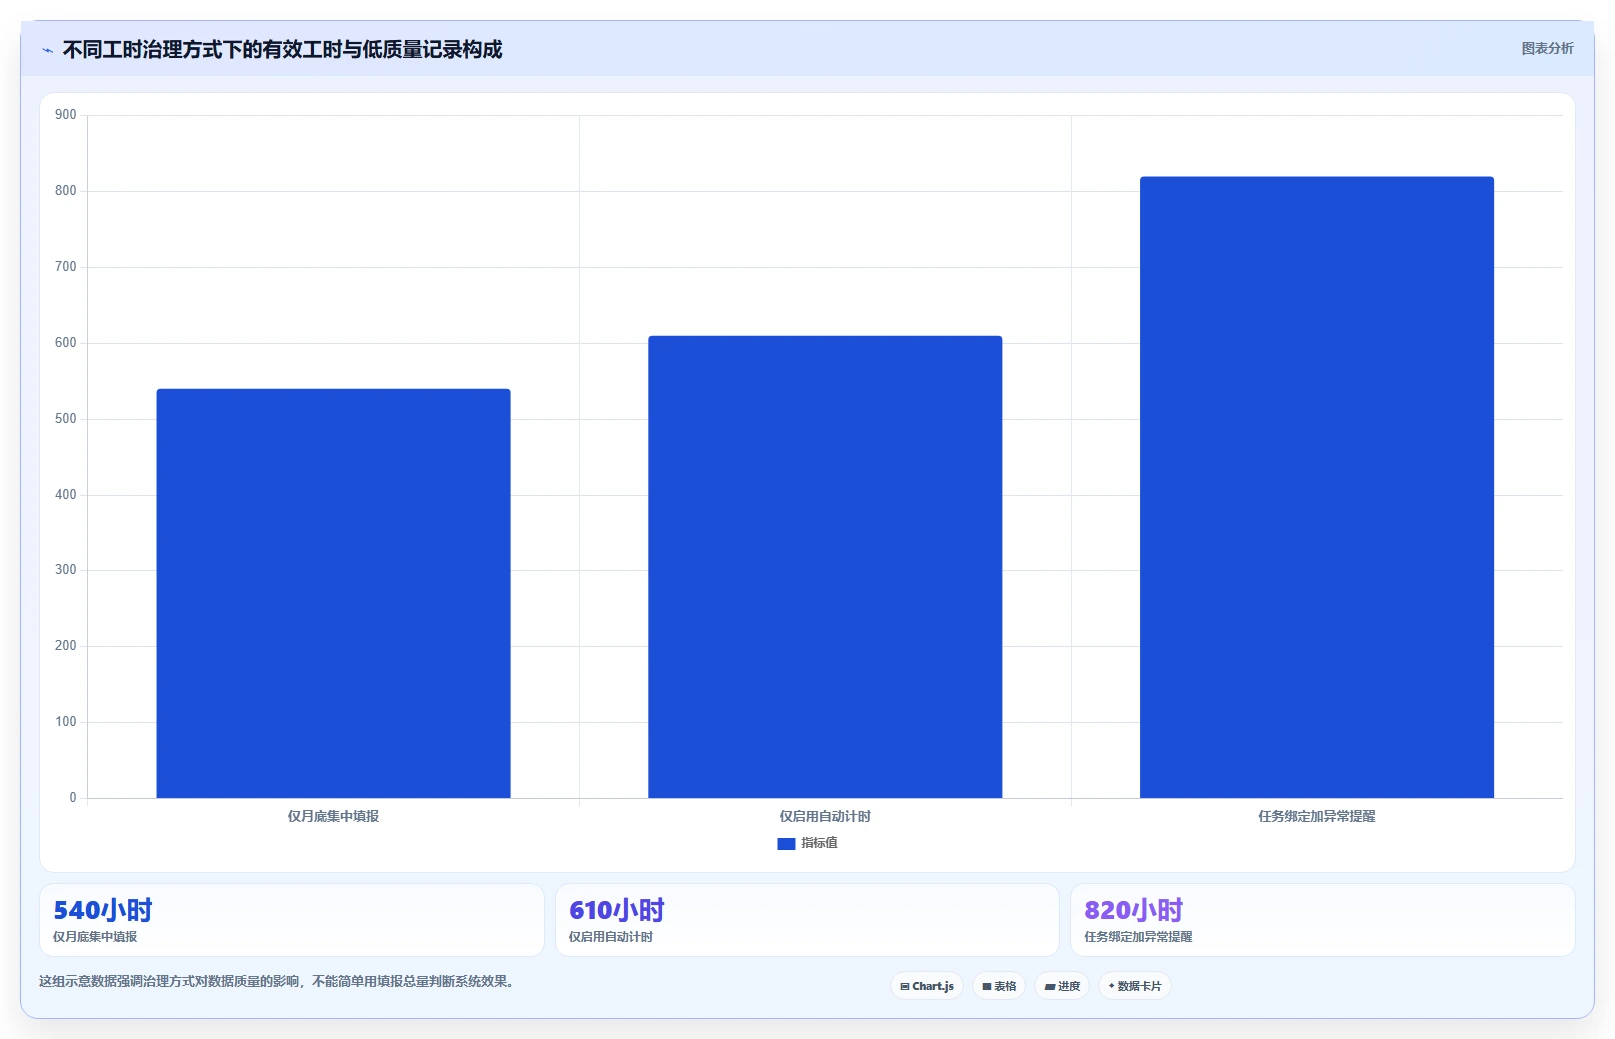
Task: Click the chart icon beside the title
Action: click(47, 50)
